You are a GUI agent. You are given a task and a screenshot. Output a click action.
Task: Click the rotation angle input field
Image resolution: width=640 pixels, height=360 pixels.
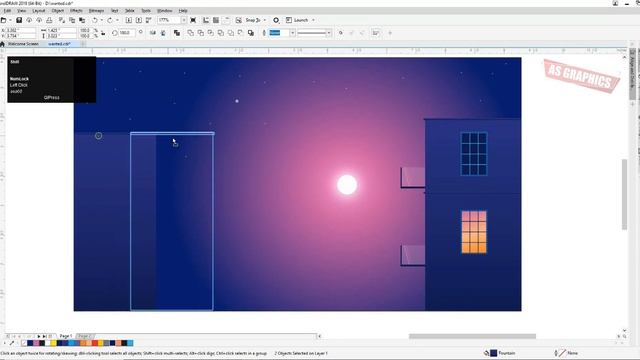click(x=127, y=33)
